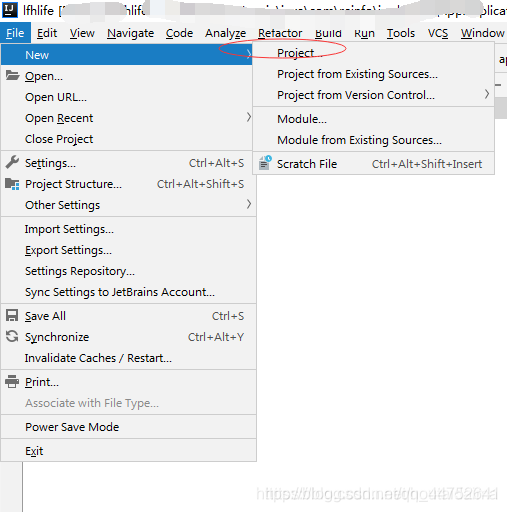Screen dimensions: 507x512
Task: Click the printer icon beside Print...
Action: point(12,382)
